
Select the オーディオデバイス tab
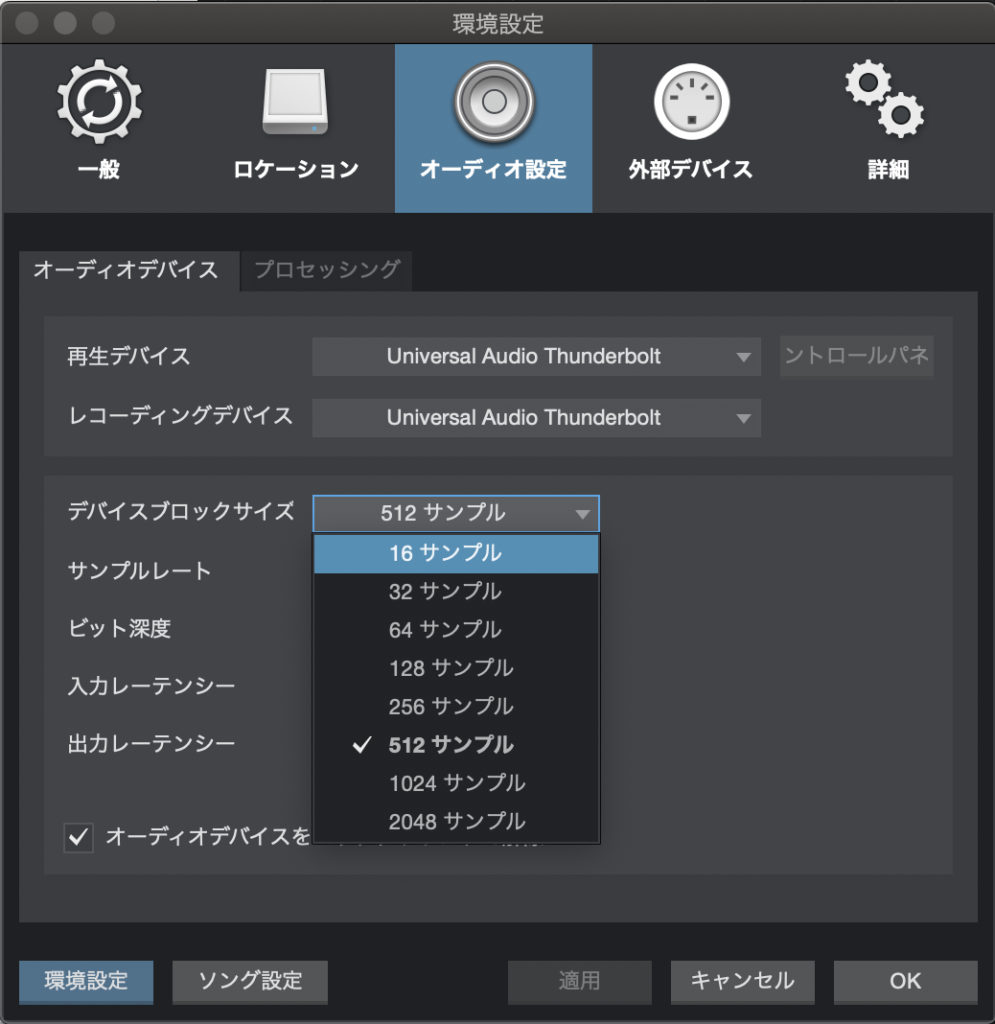pos(126,270)
